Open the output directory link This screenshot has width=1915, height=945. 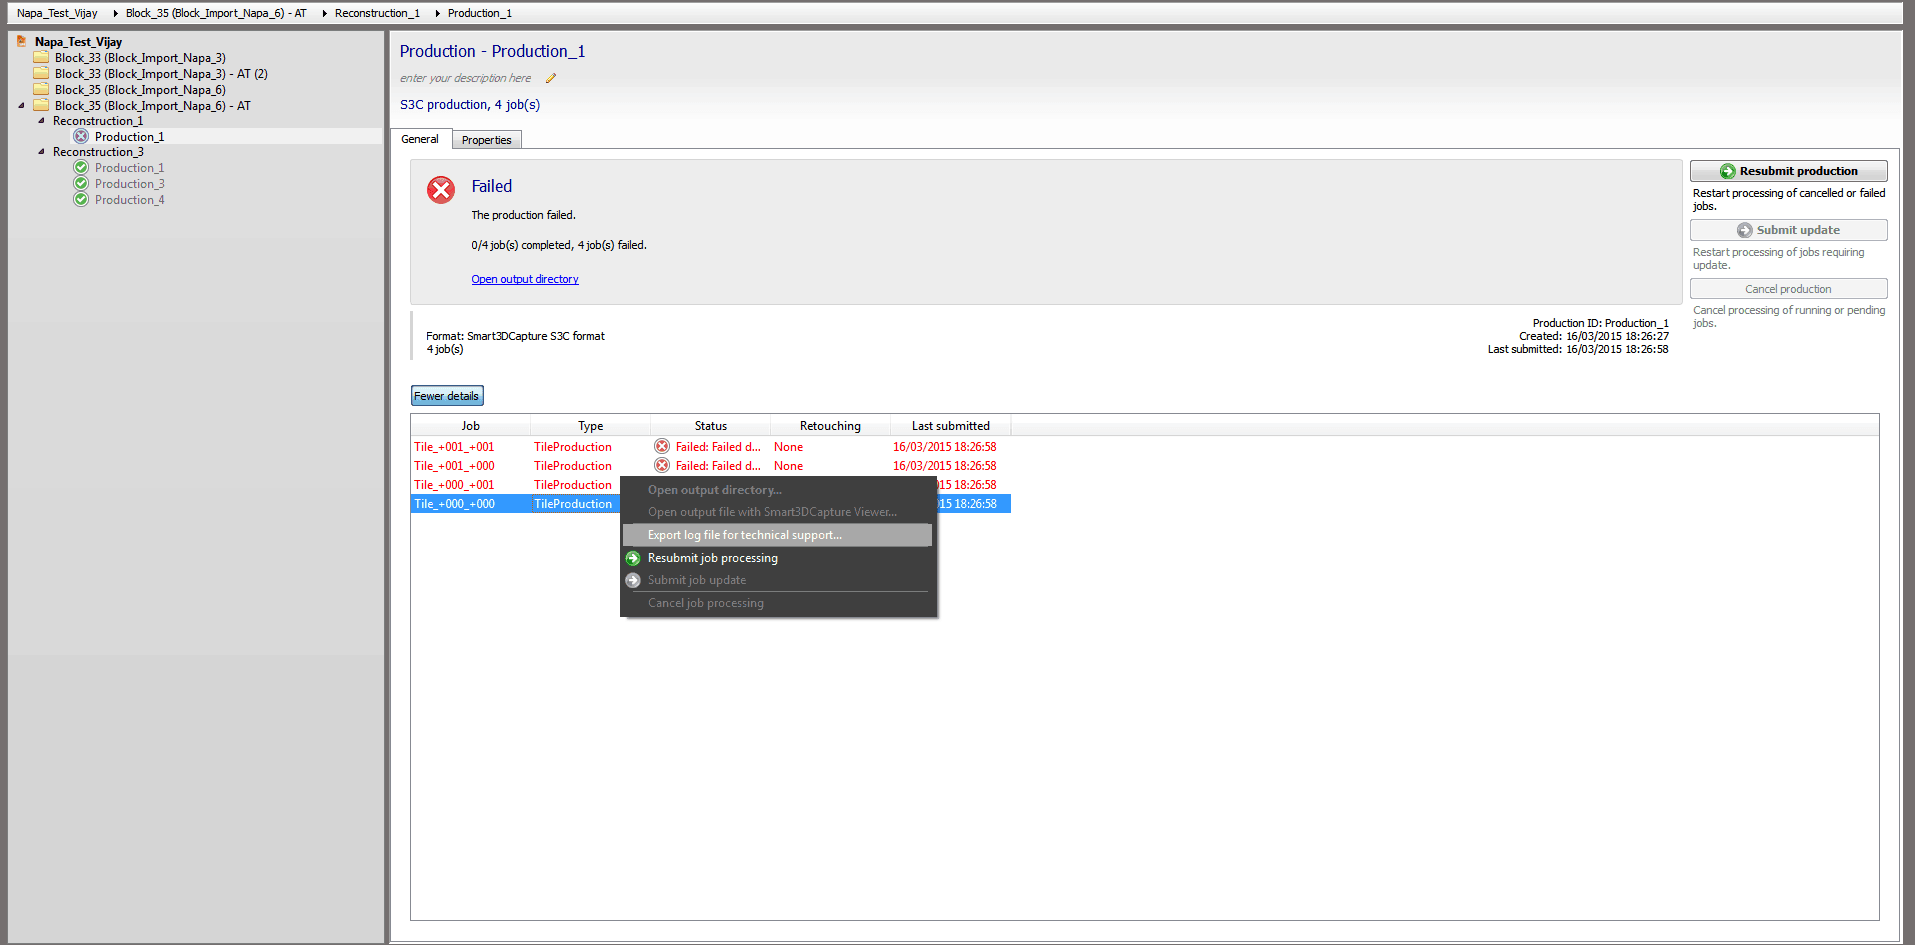click(524, 279)
